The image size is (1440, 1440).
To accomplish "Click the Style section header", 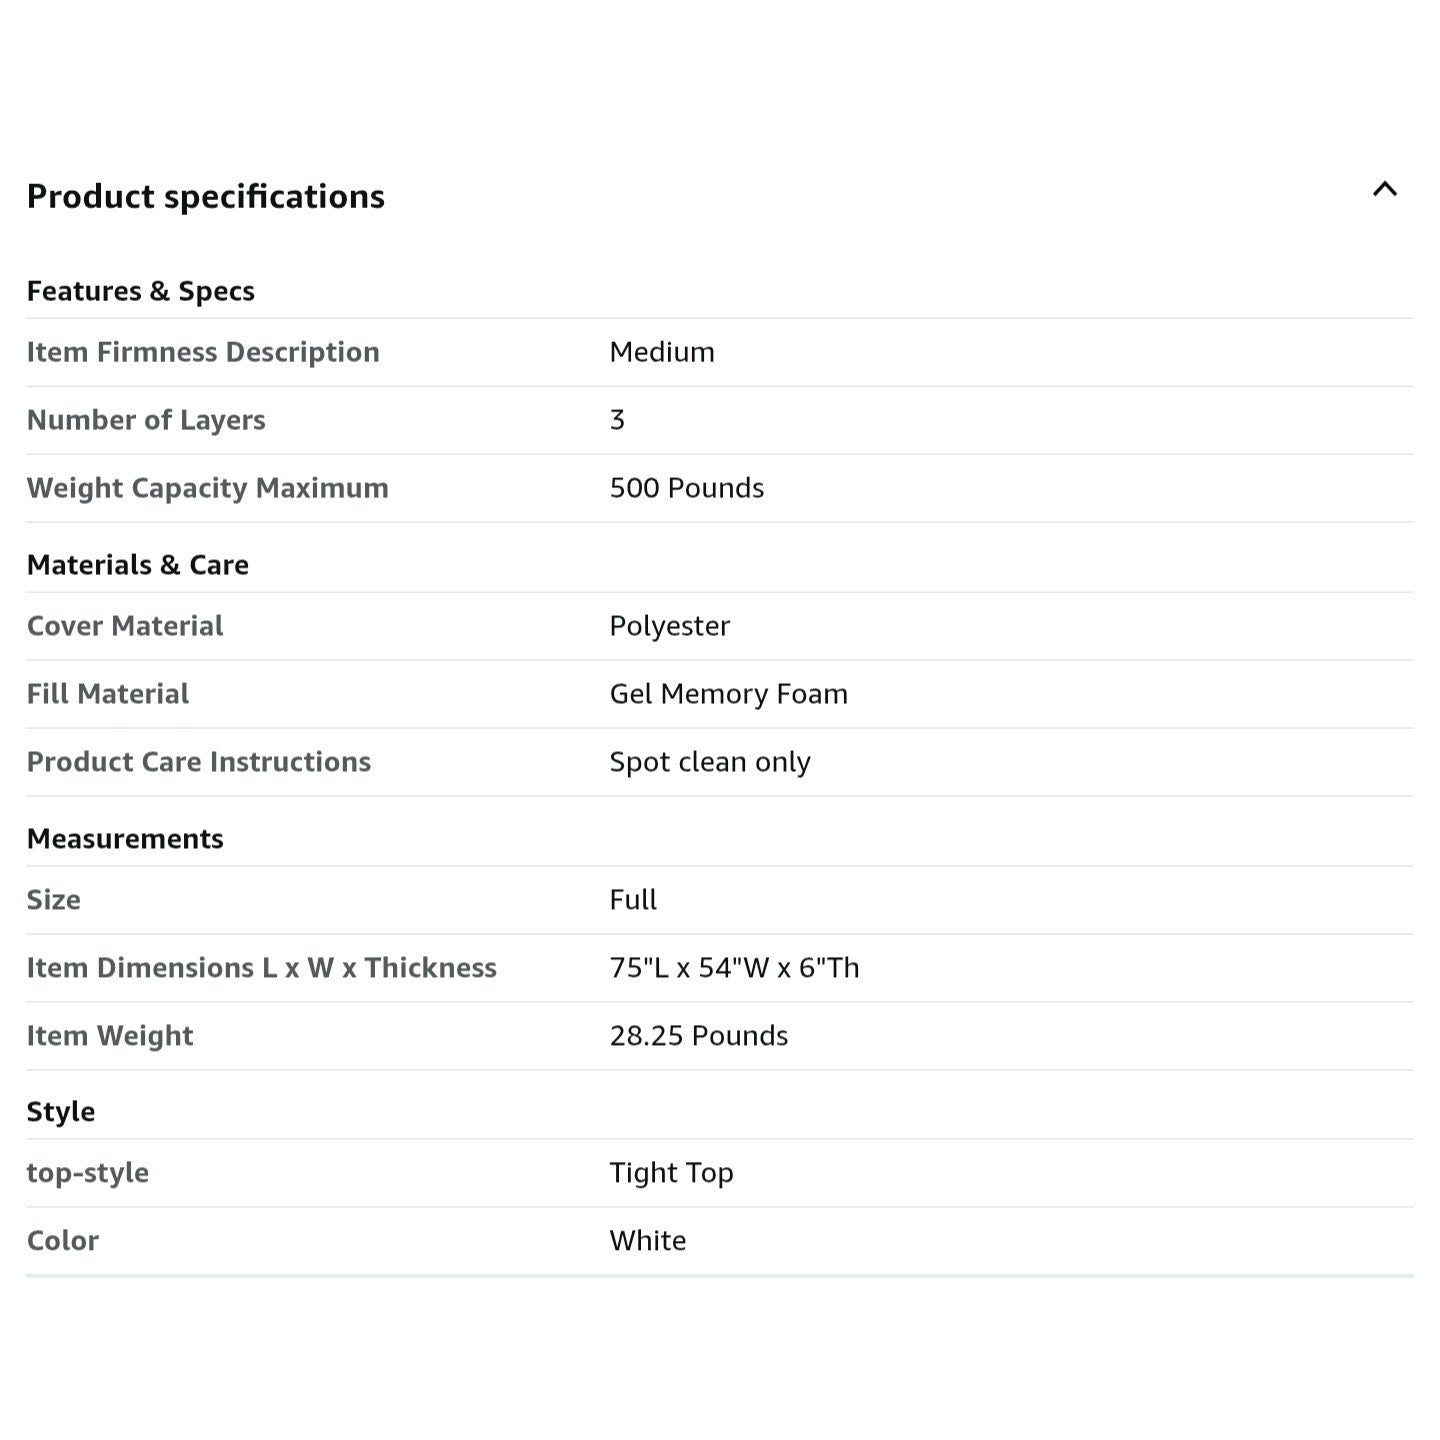I will point(61,1112).
